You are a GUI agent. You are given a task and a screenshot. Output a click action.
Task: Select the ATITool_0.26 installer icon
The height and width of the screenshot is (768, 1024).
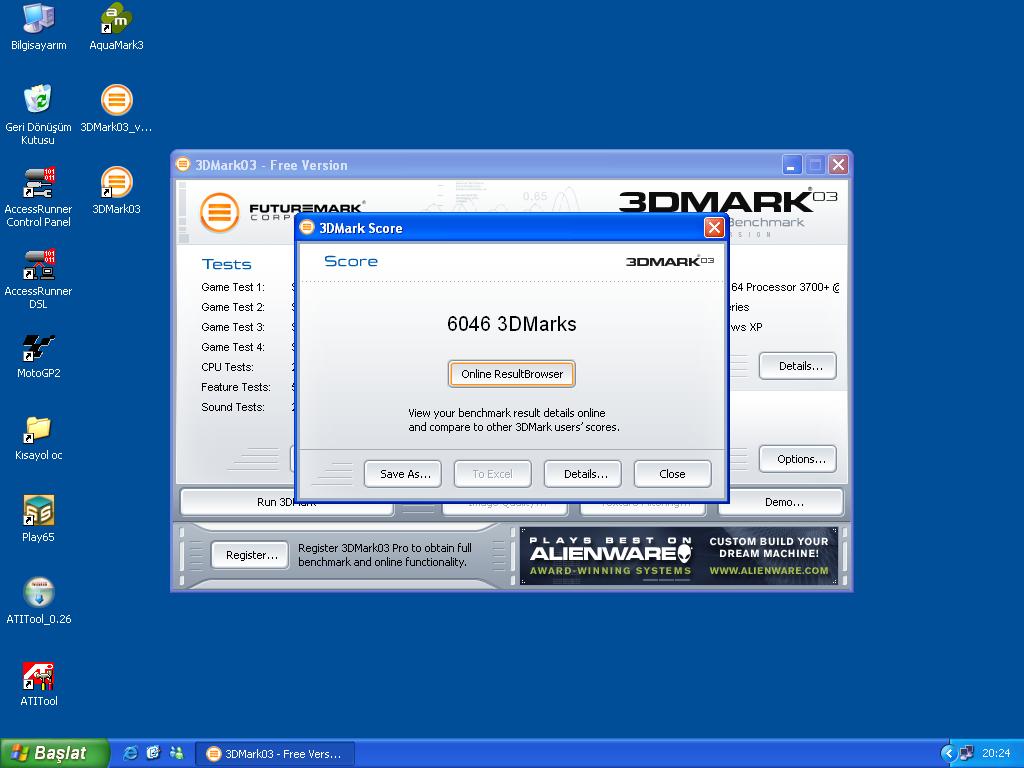pyautogui.click(x=39, y=601)
